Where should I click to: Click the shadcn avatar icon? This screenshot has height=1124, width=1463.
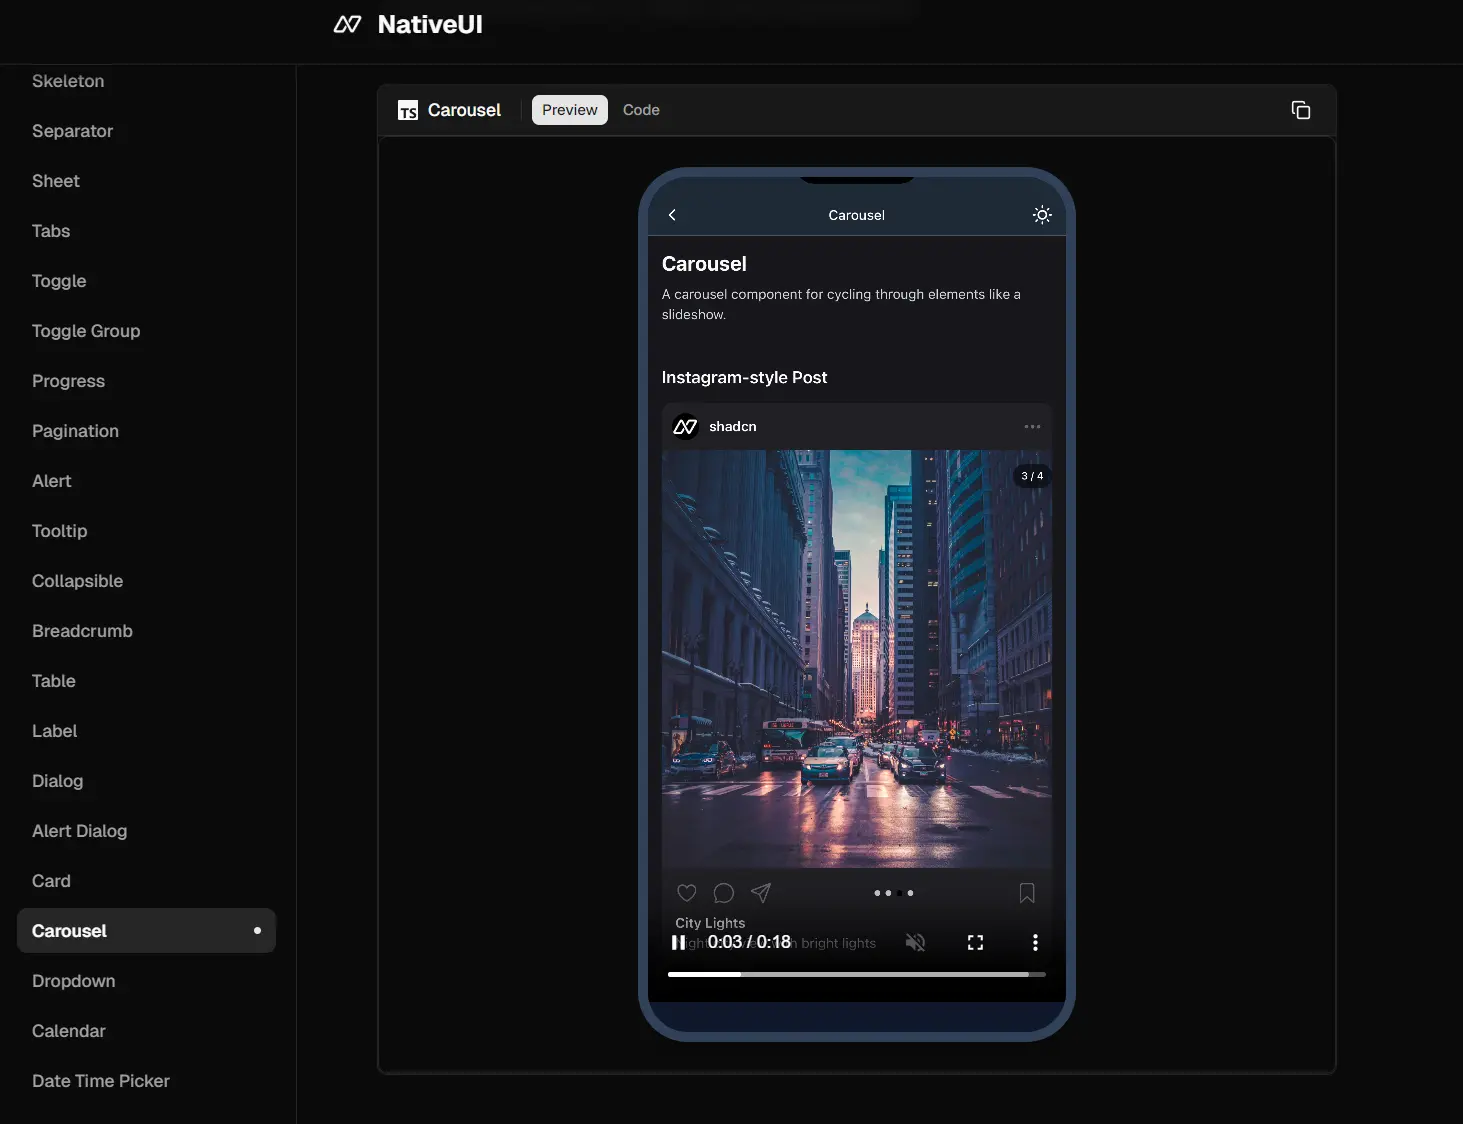pos(685,427)
